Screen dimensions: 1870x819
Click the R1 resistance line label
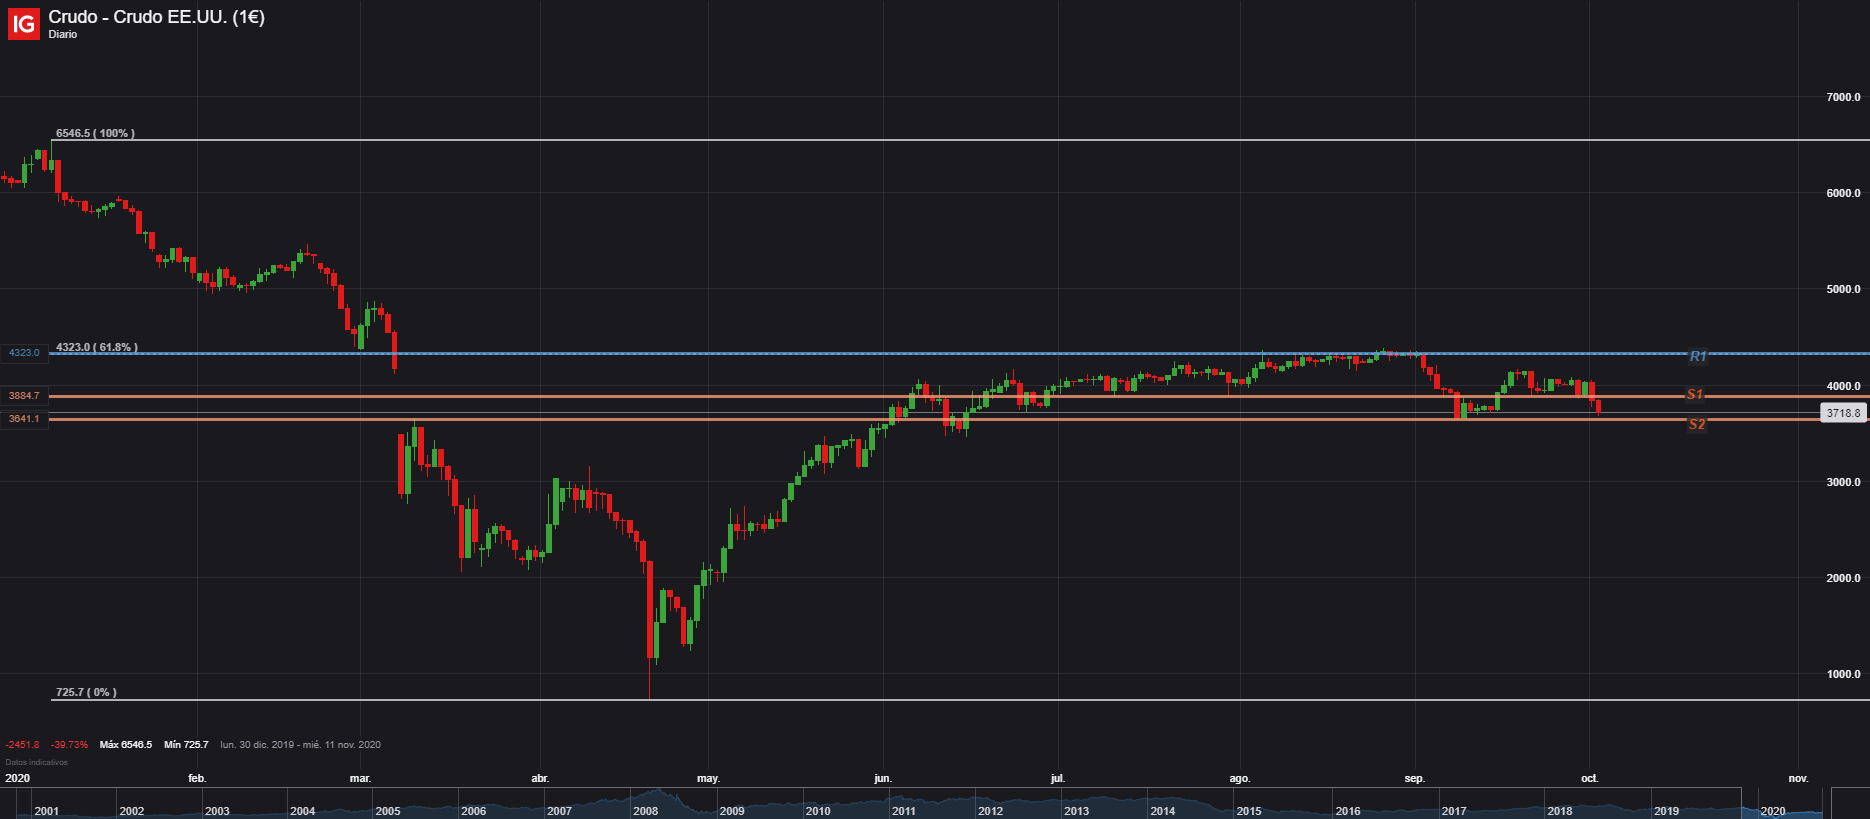[1698, 356]
